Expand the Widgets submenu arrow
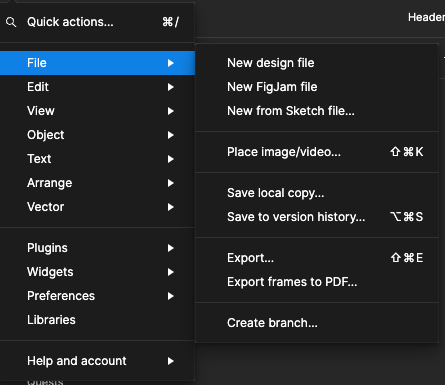 coord(171,272)
